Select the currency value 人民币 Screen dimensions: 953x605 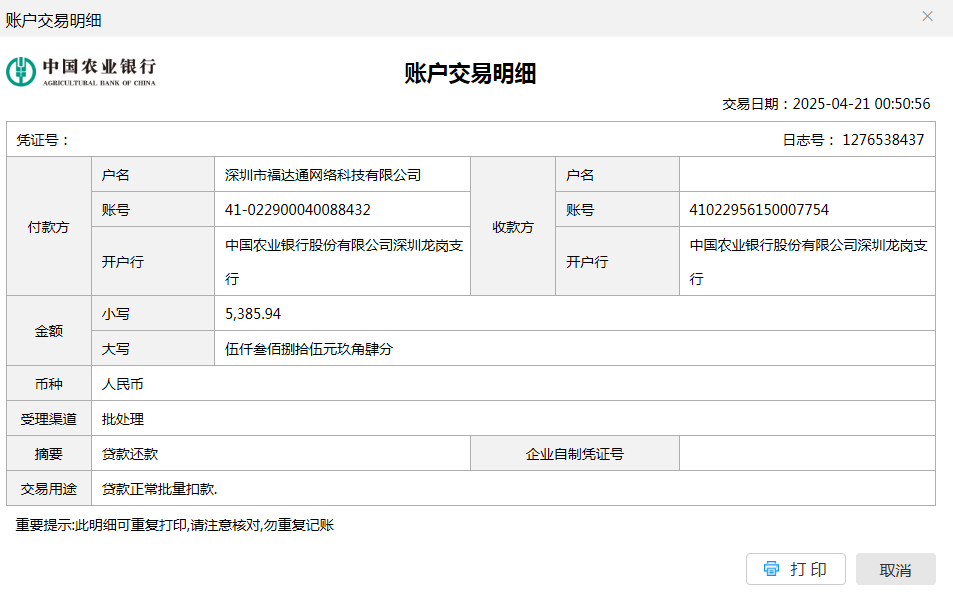pyautogui.click(x=123, y=384)
